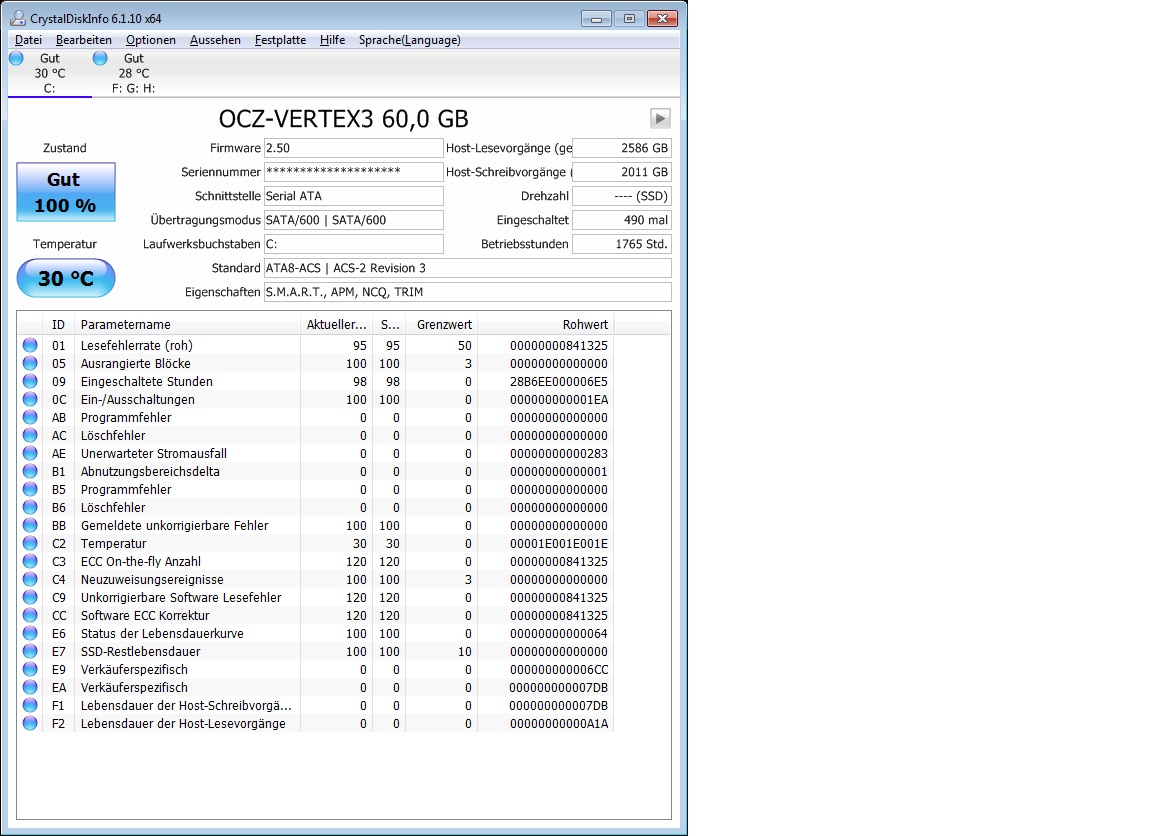Click Betriebsstunden value 1765 Std.
Image resolution: width=1152 pixels, height=836 pixels.
[x=622, y=244]
